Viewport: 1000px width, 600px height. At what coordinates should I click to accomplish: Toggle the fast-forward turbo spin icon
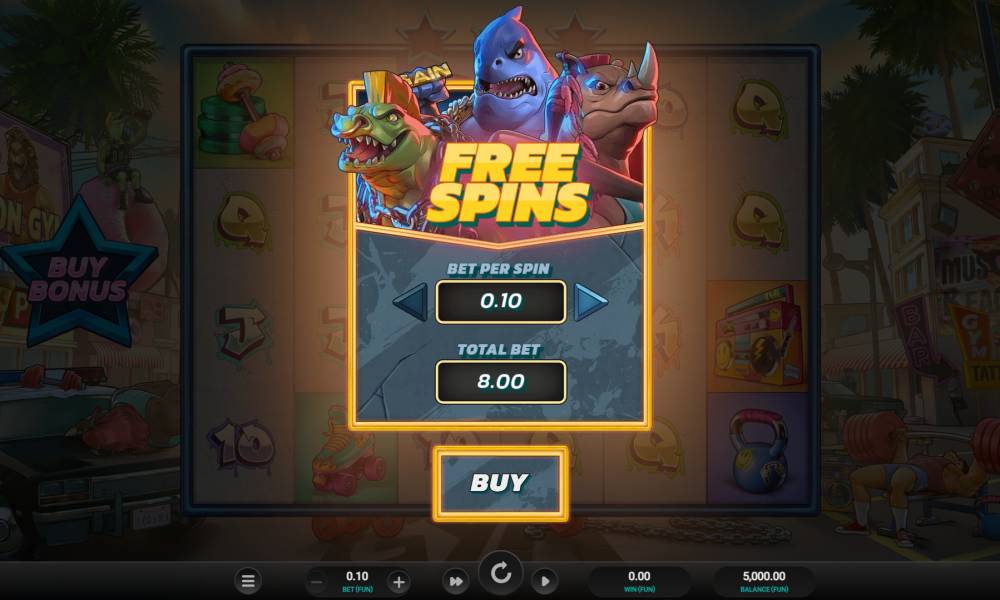click(456, 581)
